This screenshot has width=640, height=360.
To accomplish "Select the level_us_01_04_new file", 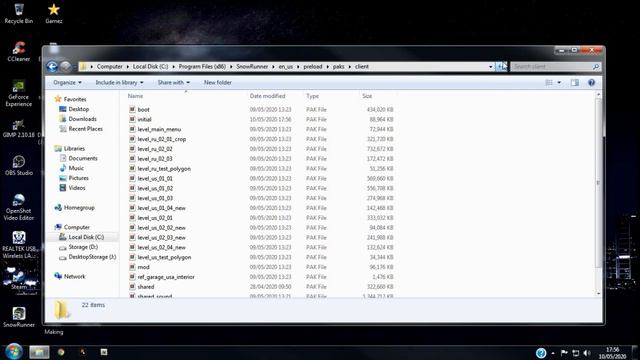I will (x=158, y=208).
